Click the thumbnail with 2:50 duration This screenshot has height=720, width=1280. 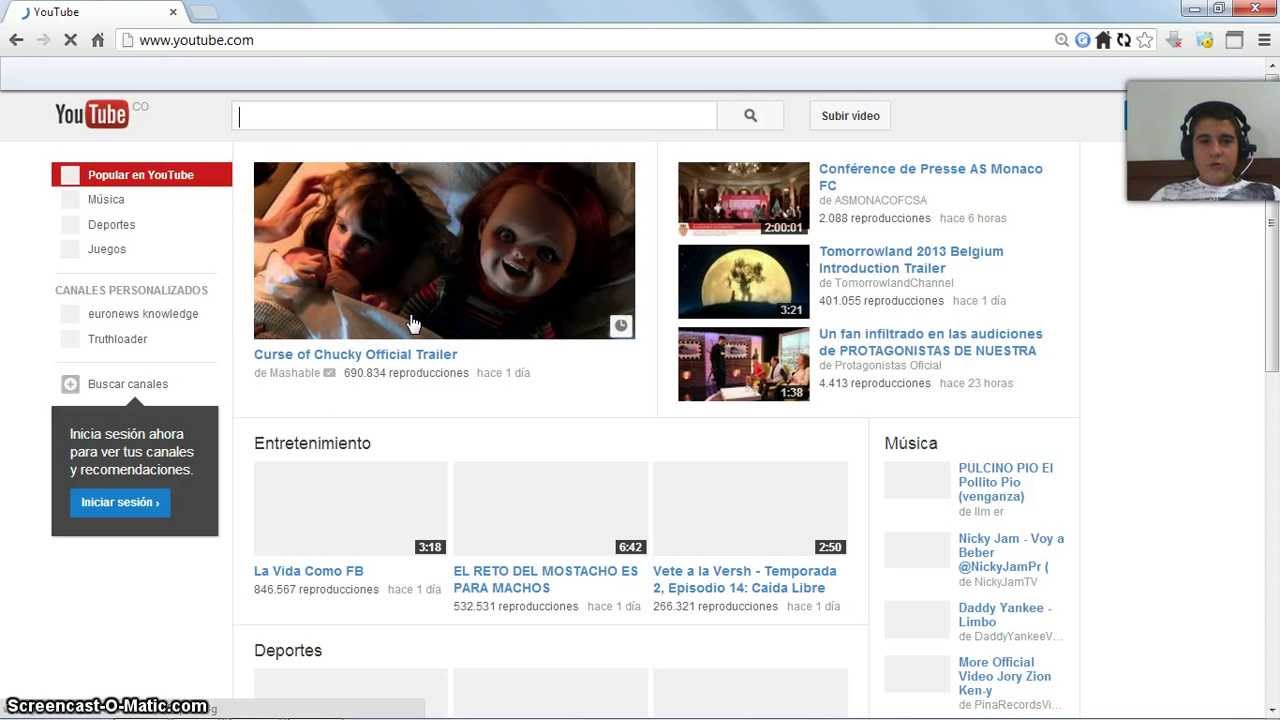(x=750, y=508)
